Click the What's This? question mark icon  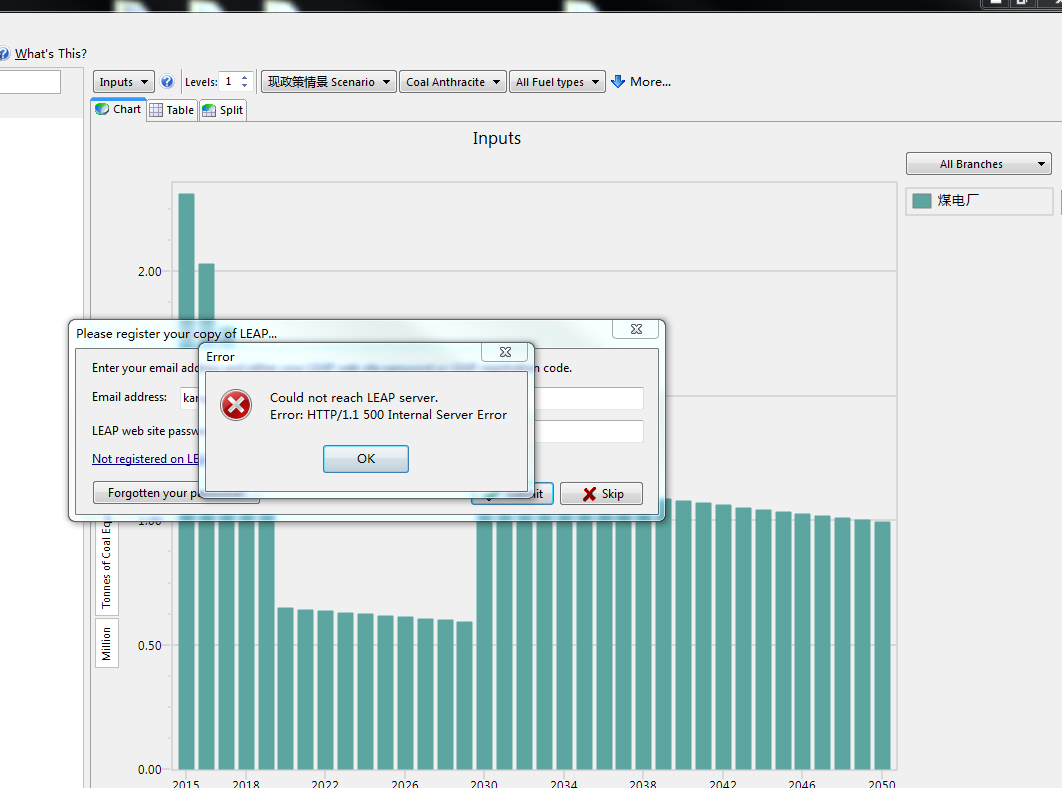tap(4, 54)
